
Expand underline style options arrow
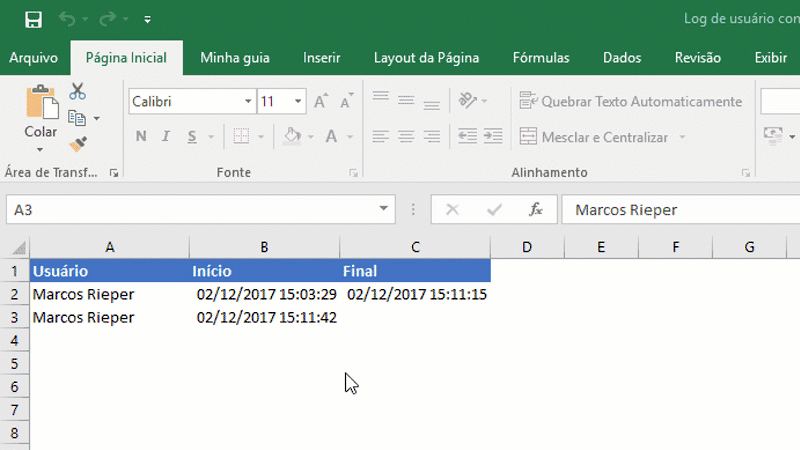tap(211, 137)
